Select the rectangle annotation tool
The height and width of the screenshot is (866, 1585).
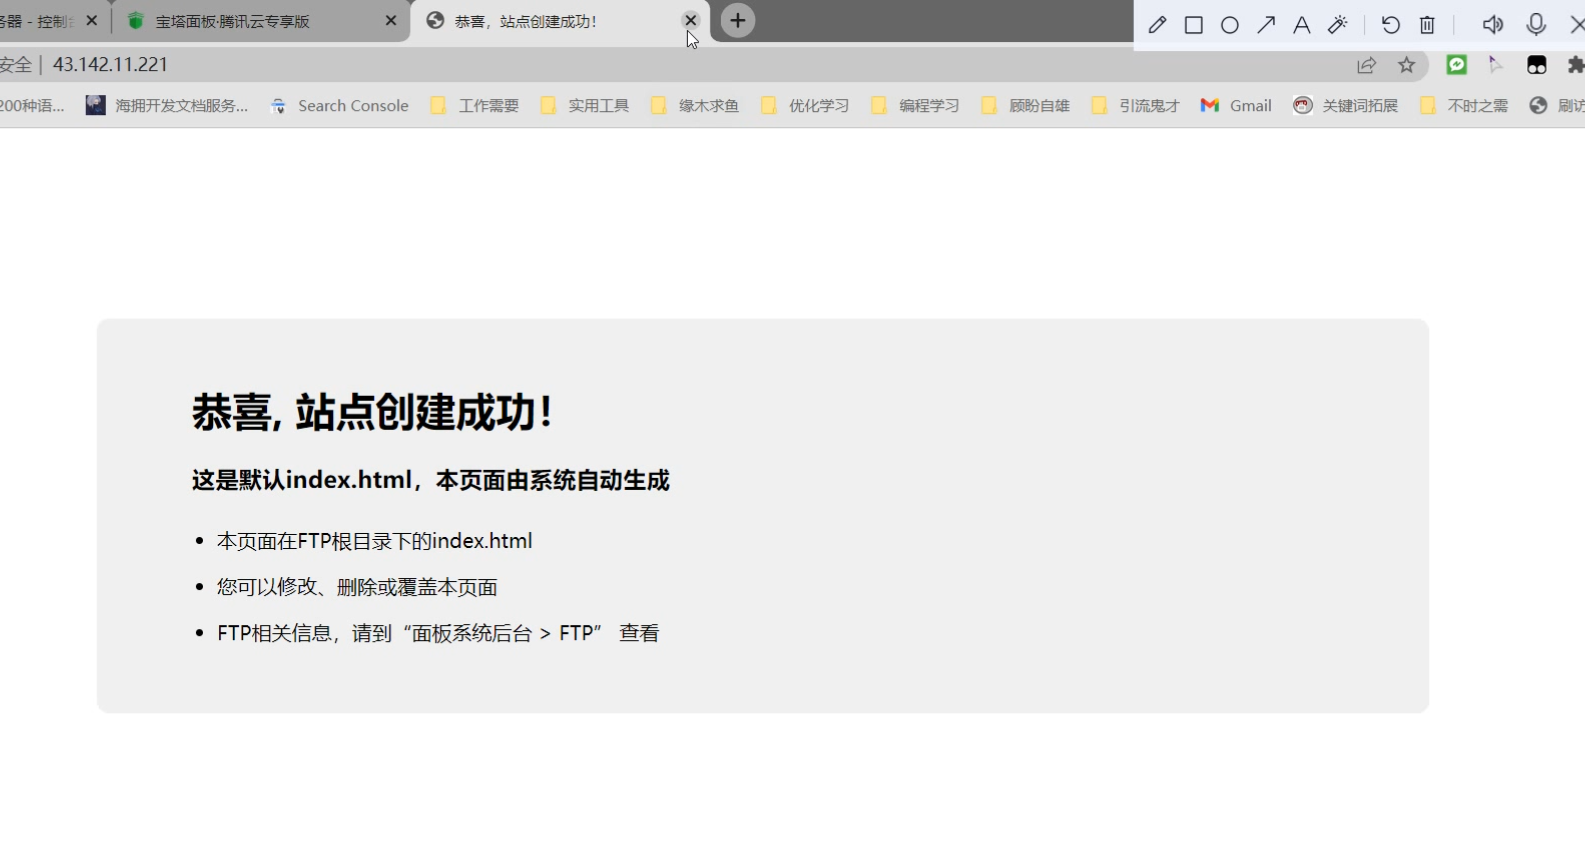tap(1193, 25)
